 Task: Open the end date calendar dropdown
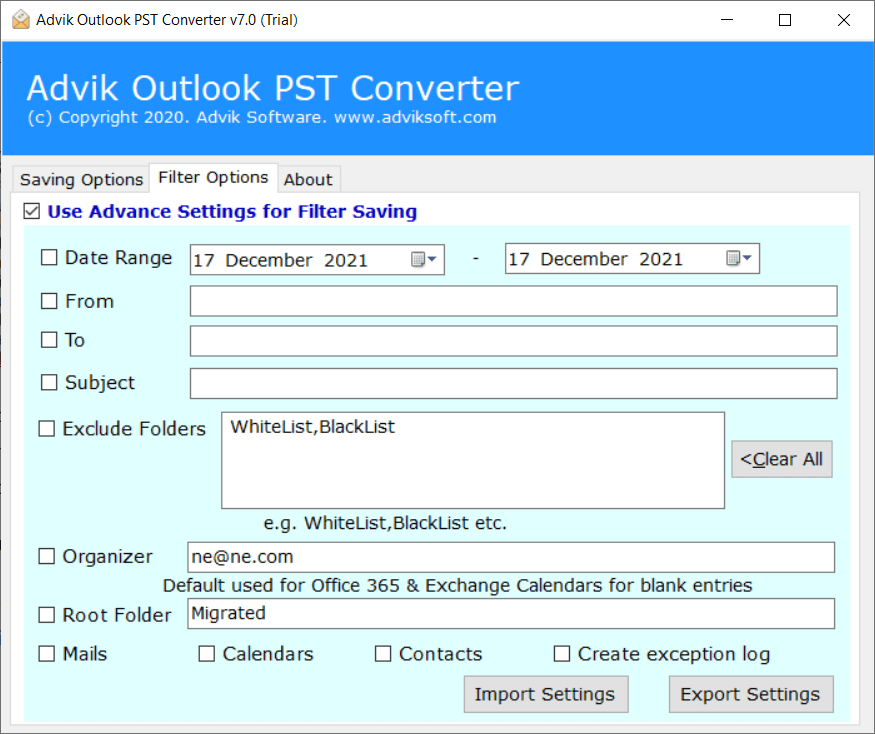tap(739, 258)
